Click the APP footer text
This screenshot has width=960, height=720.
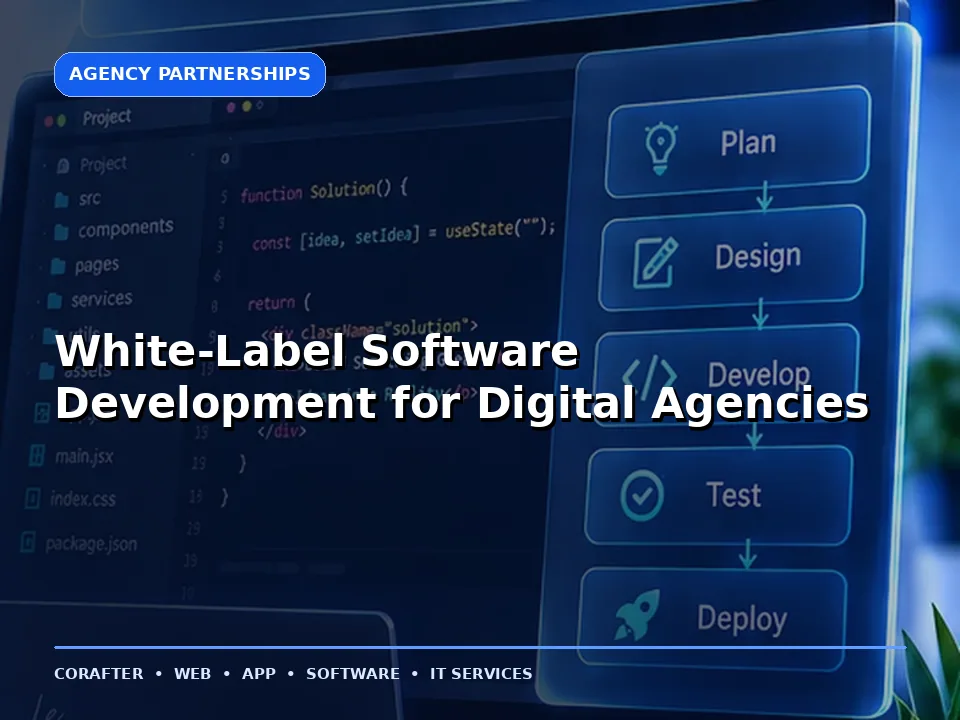258,673
